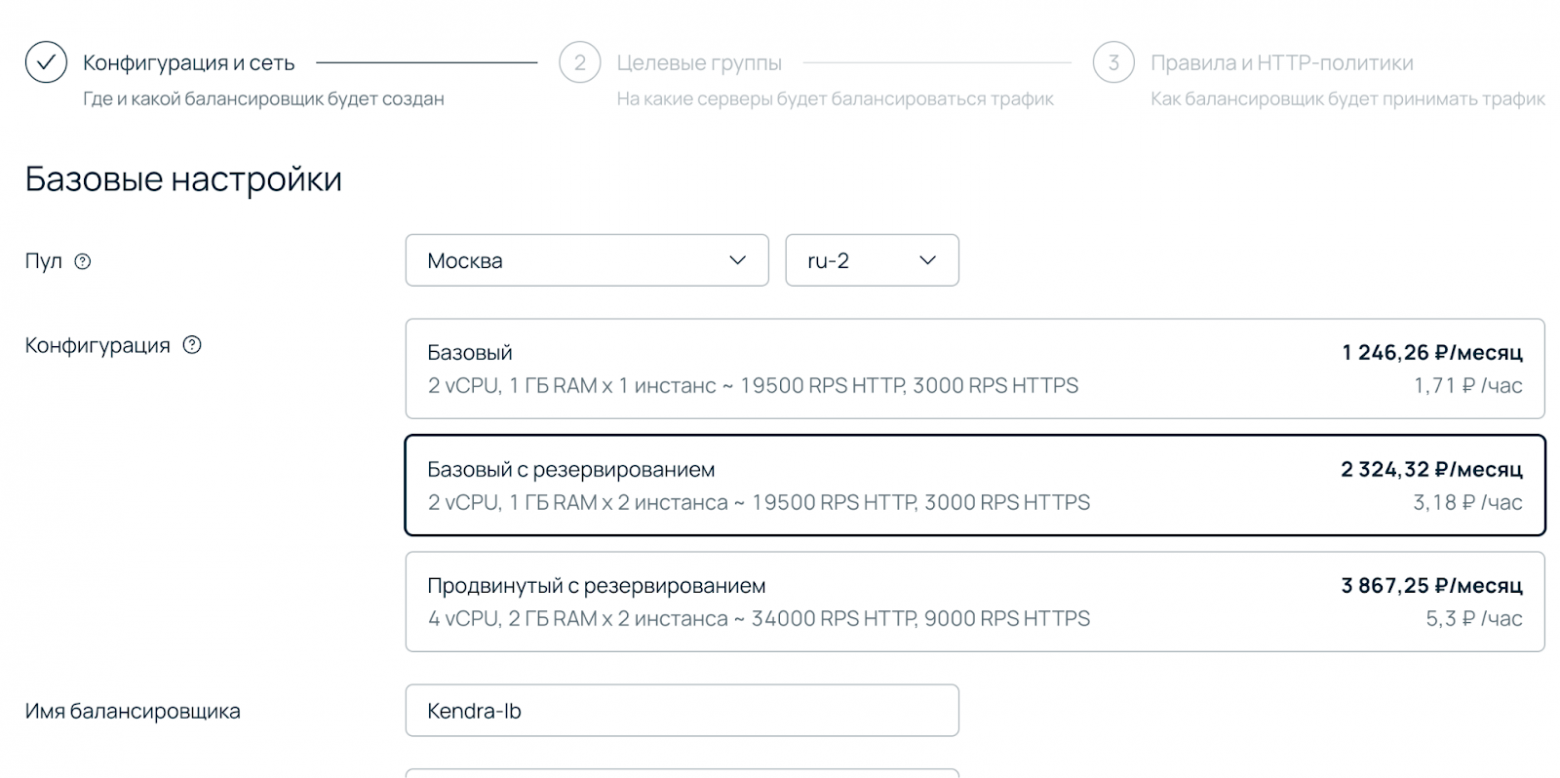The image size is (1560, 778).
Task: Open the "ru-2" segment dropdown
Action: click(871, 260)
